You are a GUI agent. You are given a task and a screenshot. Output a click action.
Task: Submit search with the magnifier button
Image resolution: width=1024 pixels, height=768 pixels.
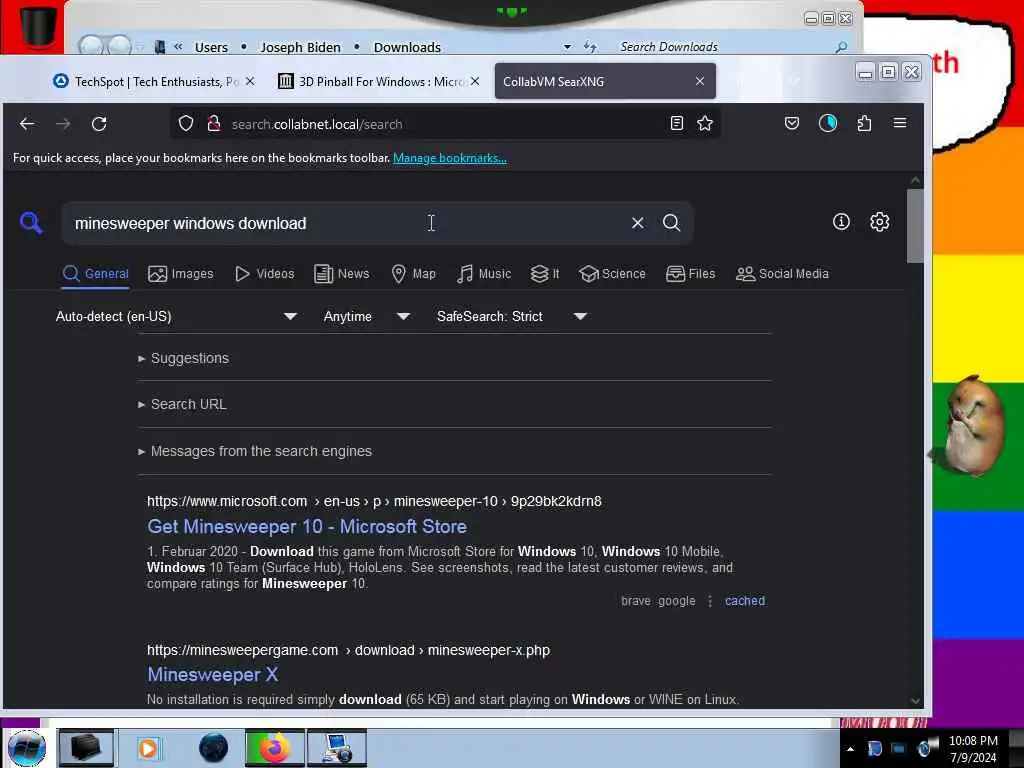pos(671,223)
